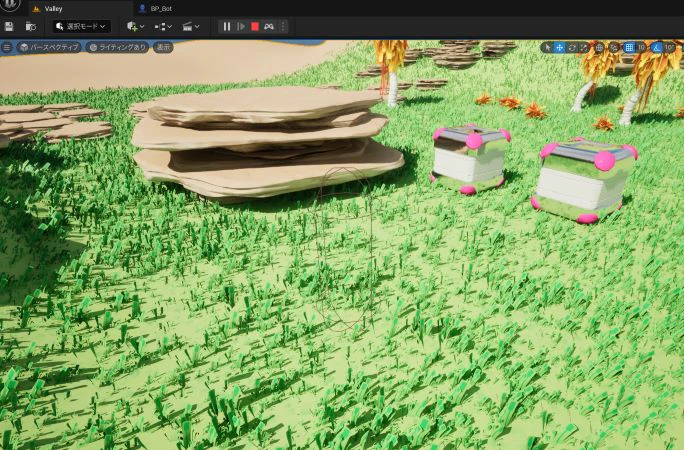Select the right pink-cornered cube in viewport
Image resolution: width=684 pixels, height=450 pixels.
(x=584, y=181)
